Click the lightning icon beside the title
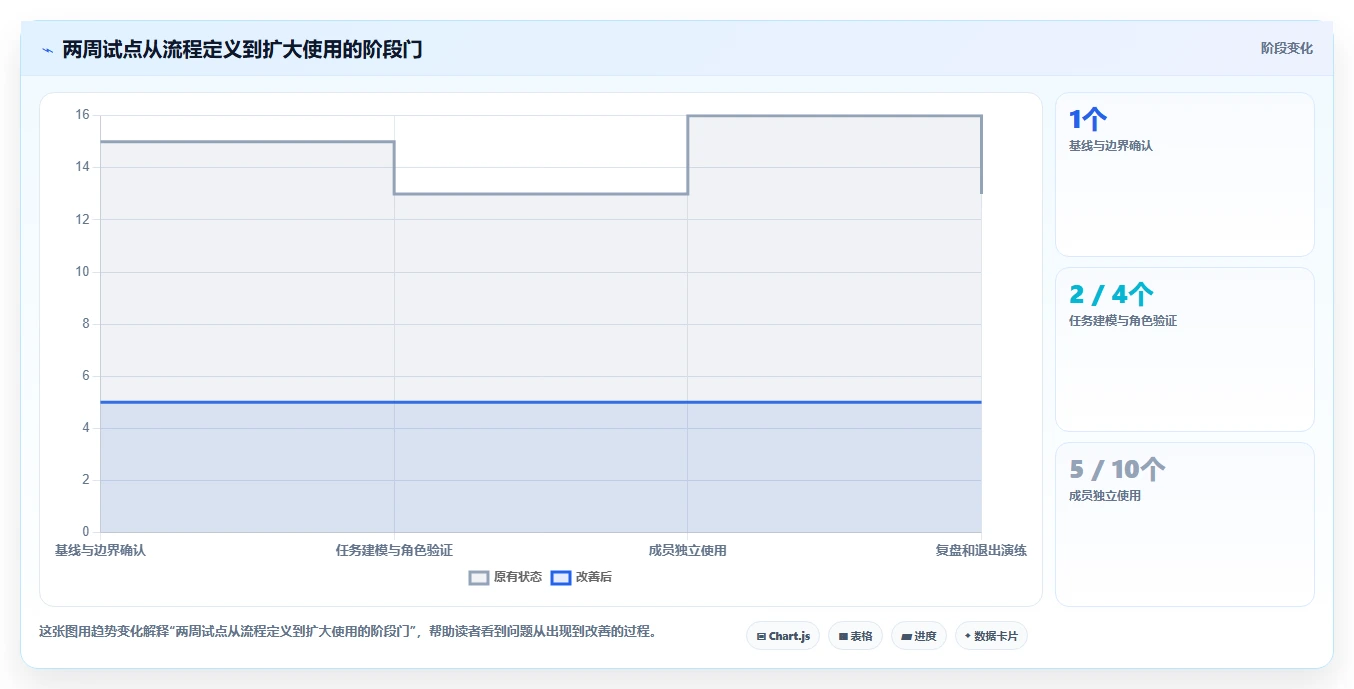 47,49
